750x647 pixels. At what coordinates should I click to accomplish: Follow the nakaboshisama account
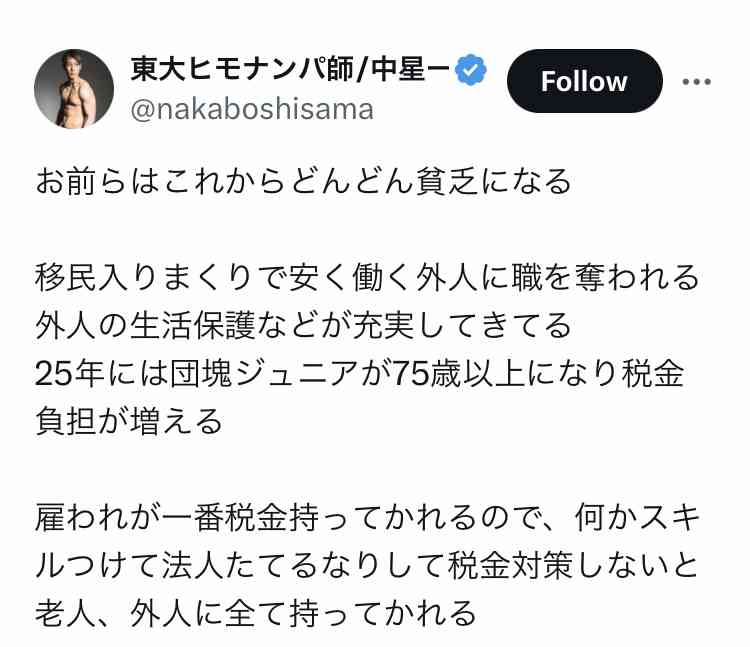tap(585, 81)
